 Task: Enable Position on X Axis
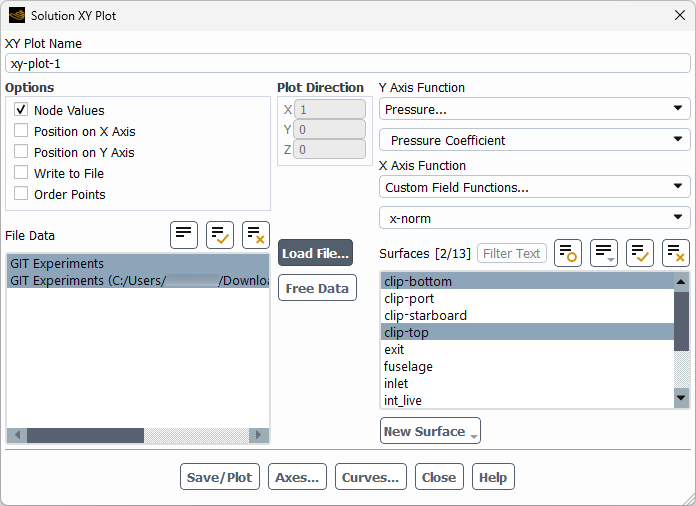click(x=21, y=131)
